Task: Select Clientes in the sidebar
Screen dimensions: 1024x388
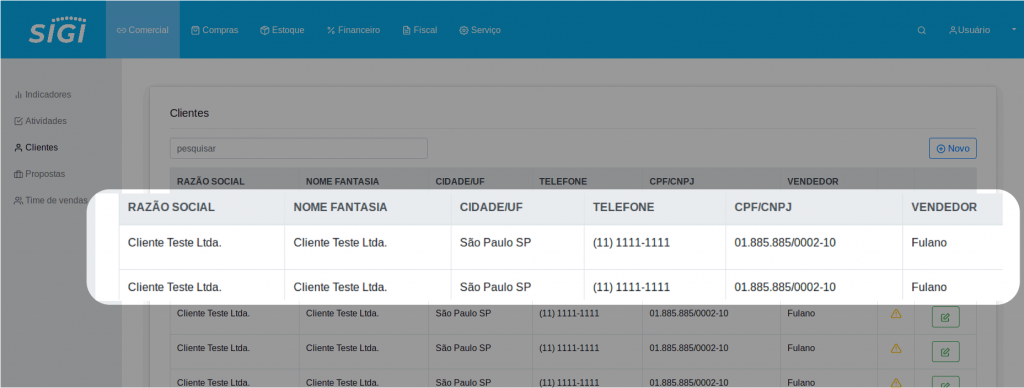Action: coord(36,148)
